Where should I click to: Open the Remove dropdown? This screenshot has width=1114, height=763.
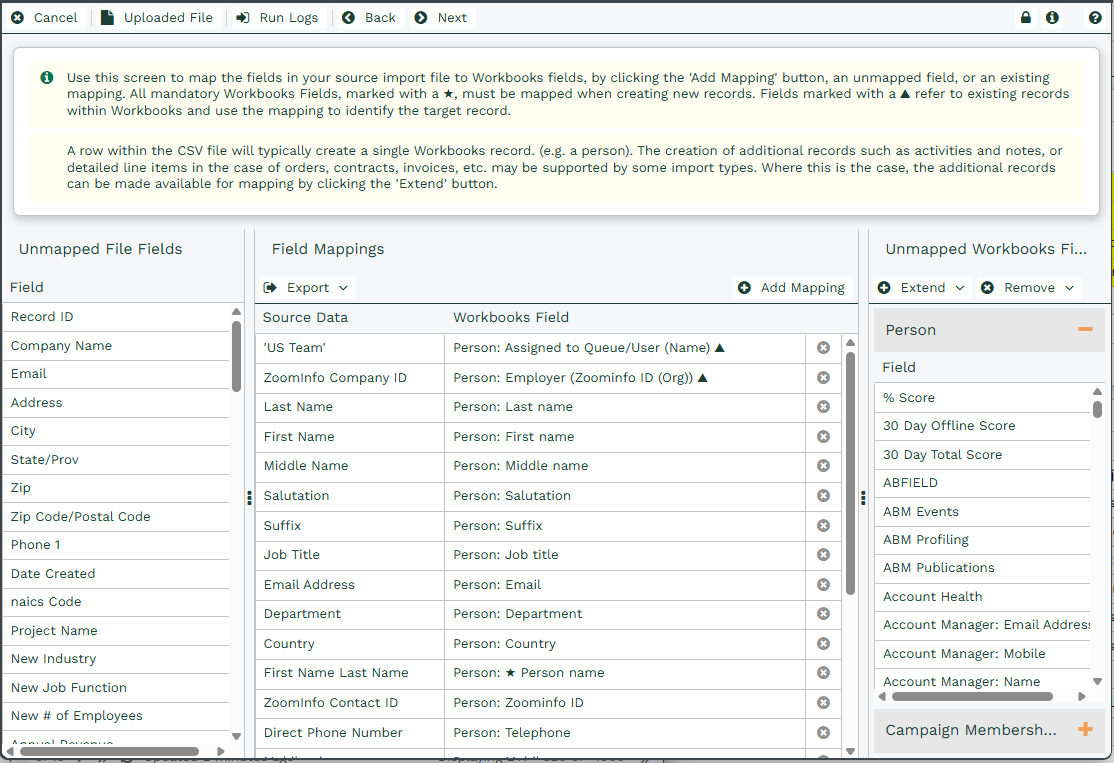[1029, 288]
